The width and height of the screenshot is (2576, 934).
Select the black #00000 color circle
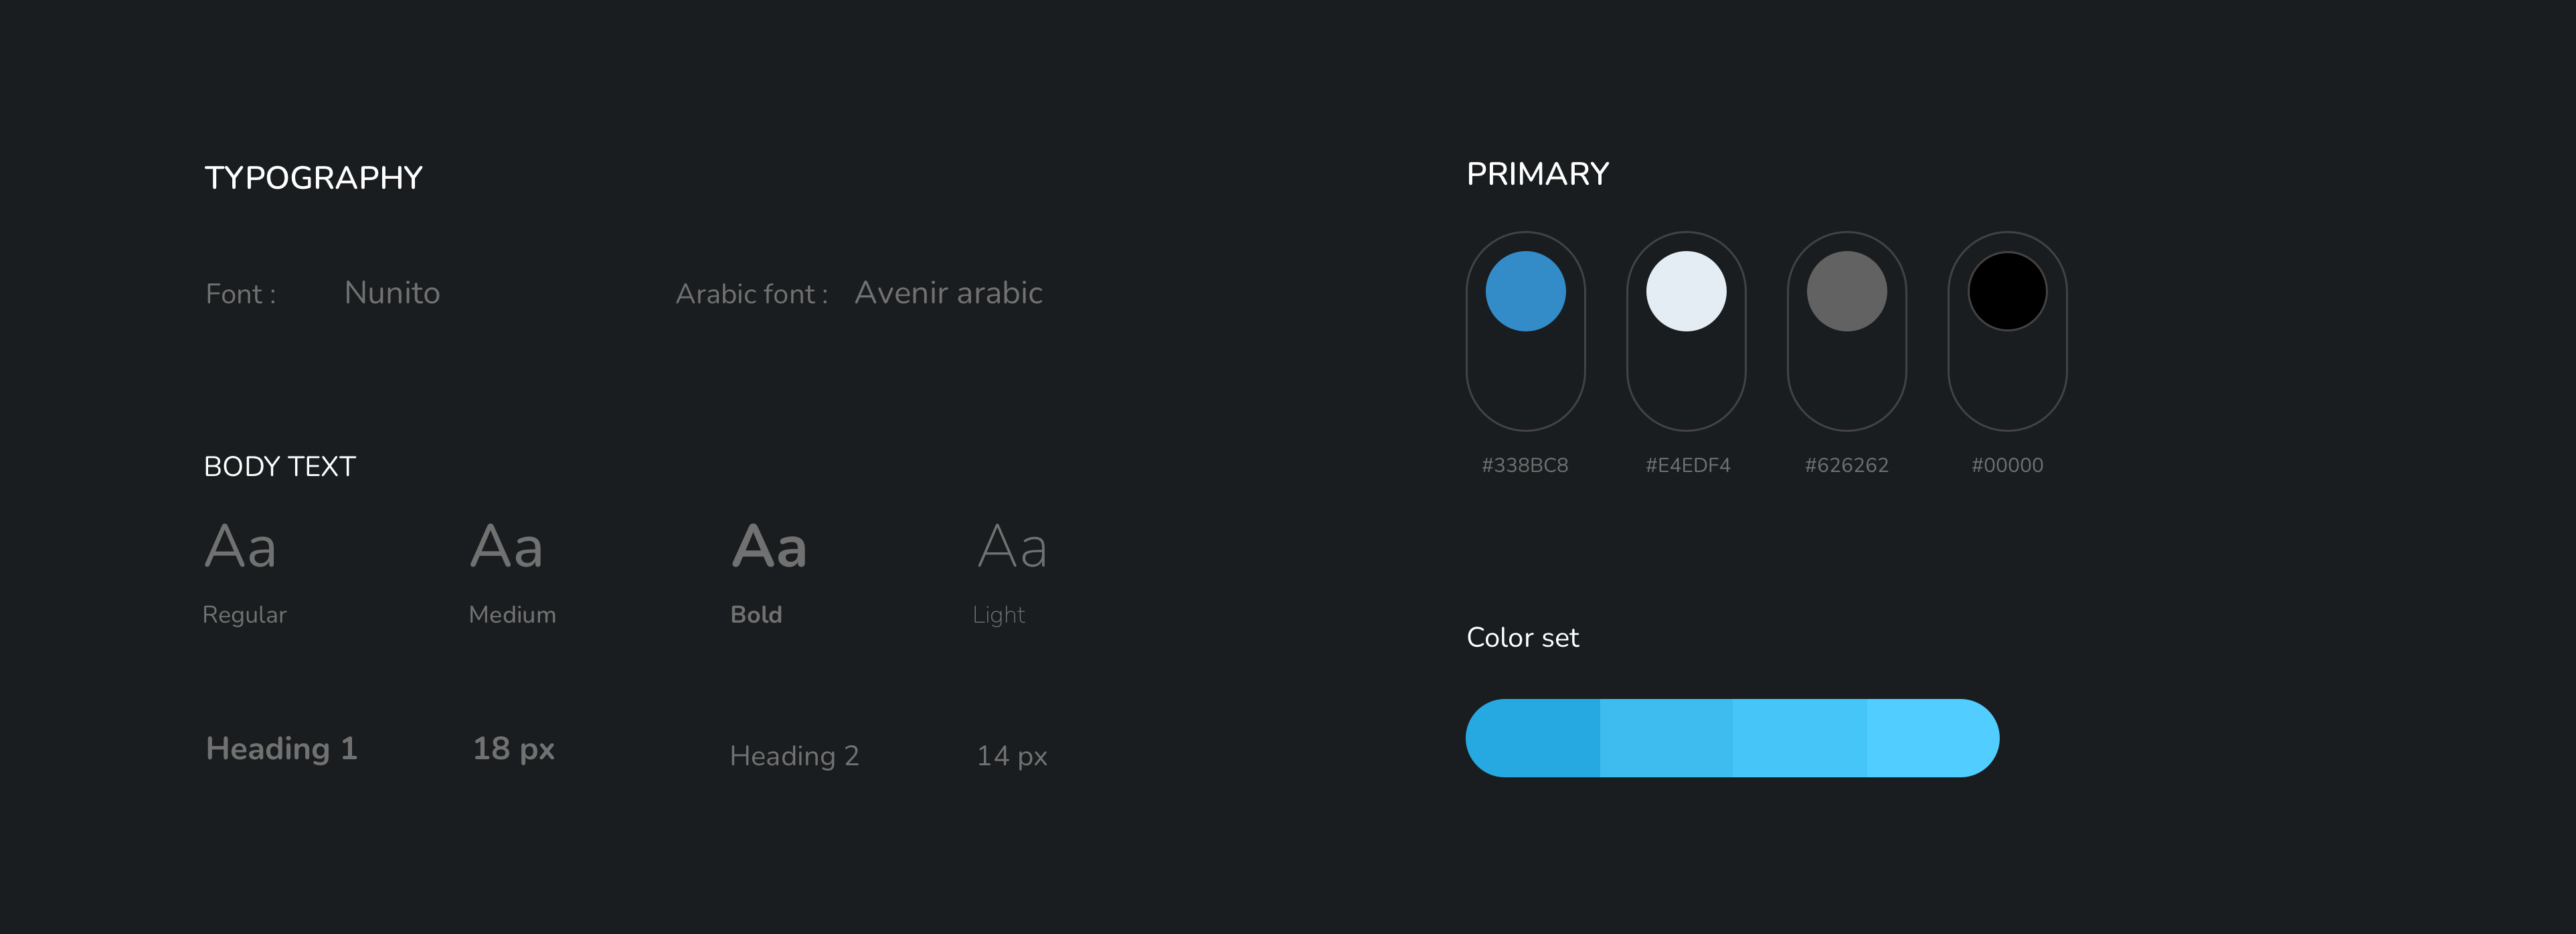[x=2007, y=291]
